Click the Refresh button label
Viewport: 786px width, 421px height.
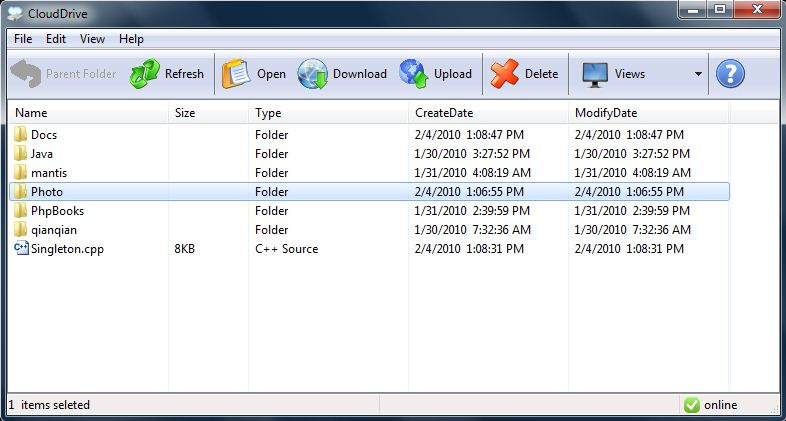click(184, 74)
